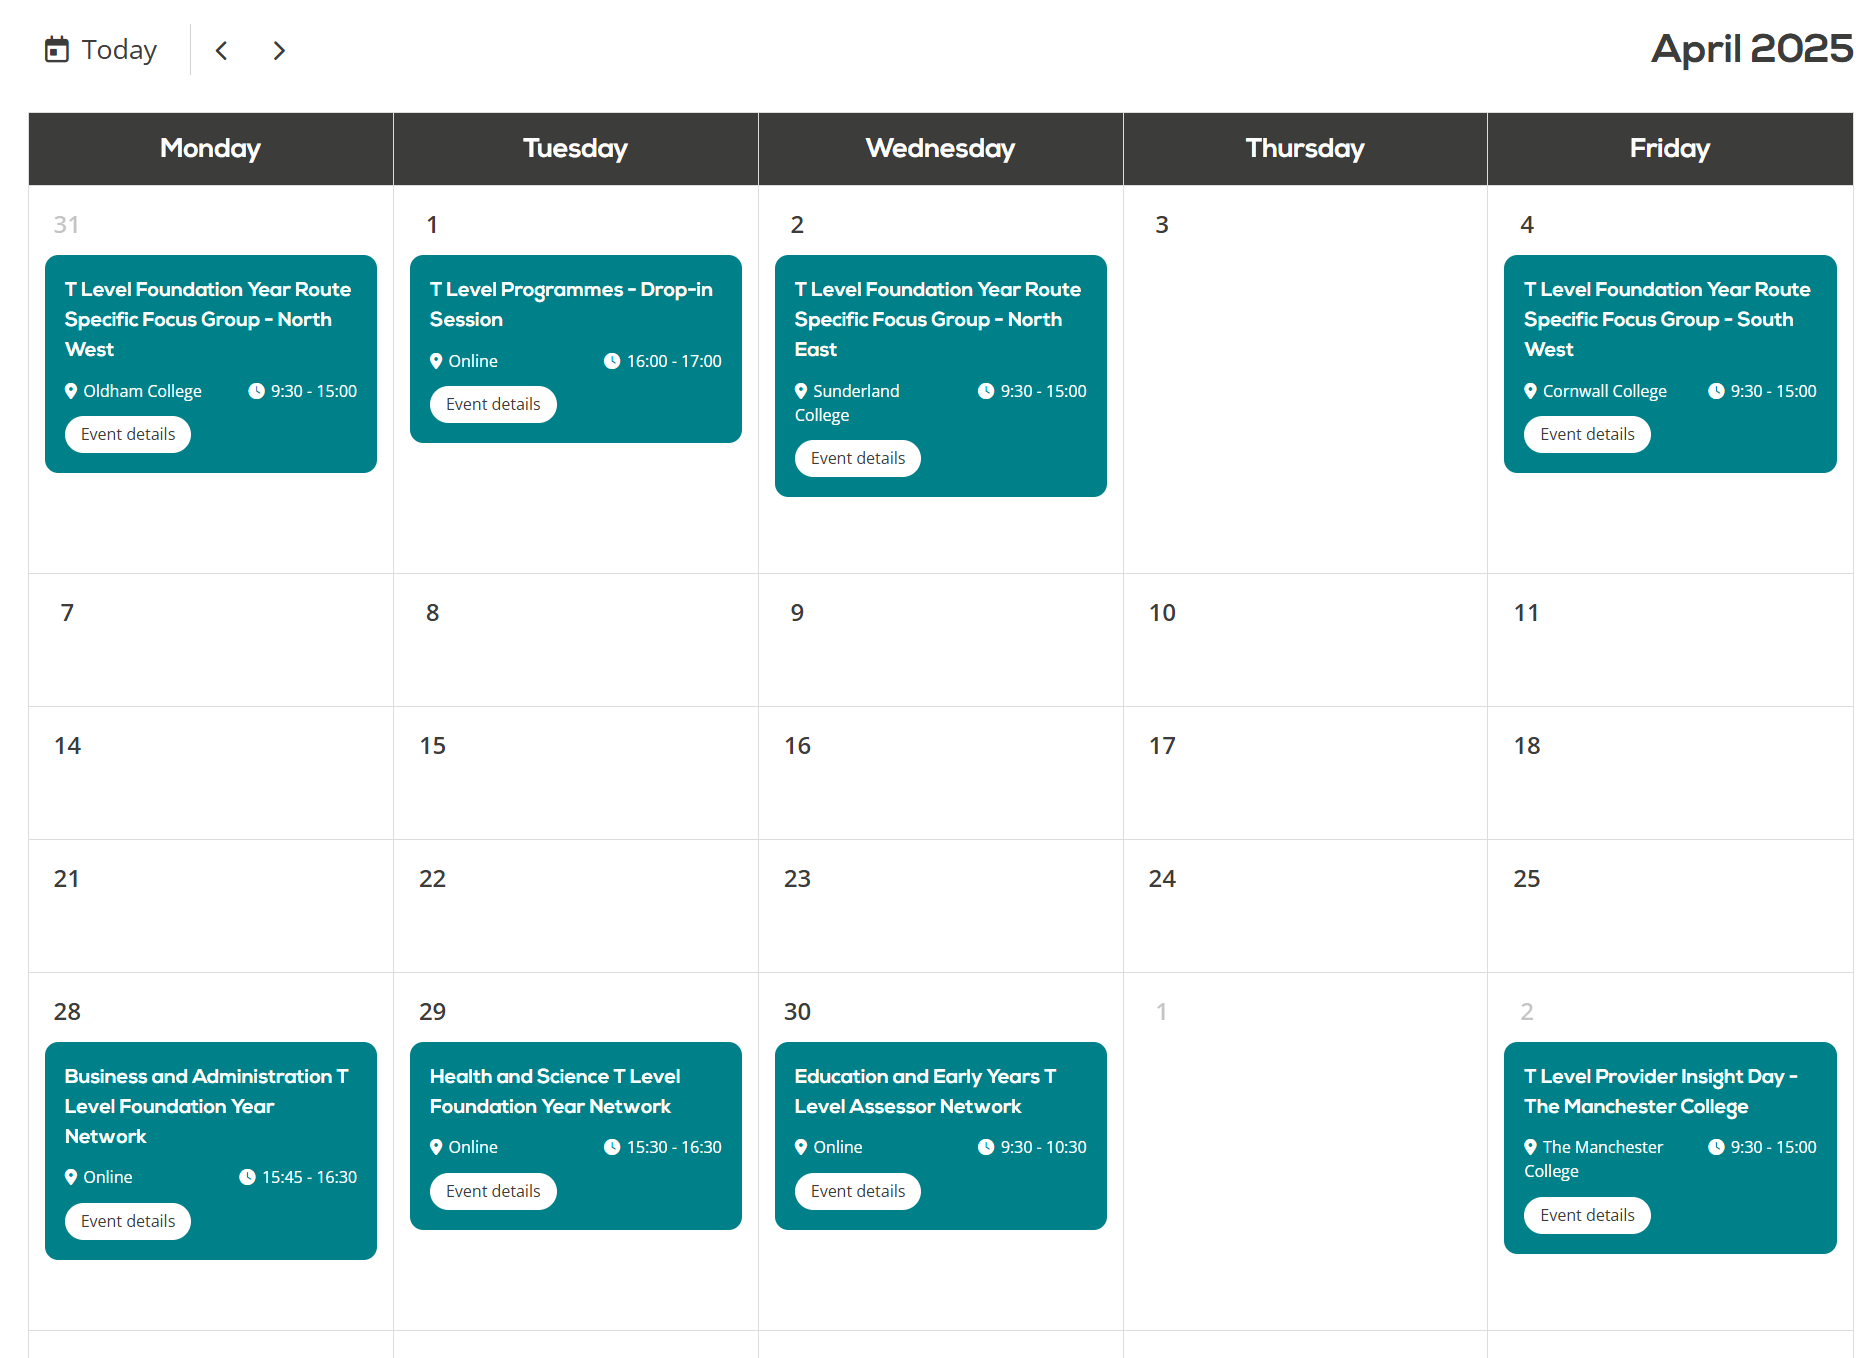Open Event details for North West focus group
This screenshot has width=1869, height=1358.
pyautogui.click(x=128, y=434)
